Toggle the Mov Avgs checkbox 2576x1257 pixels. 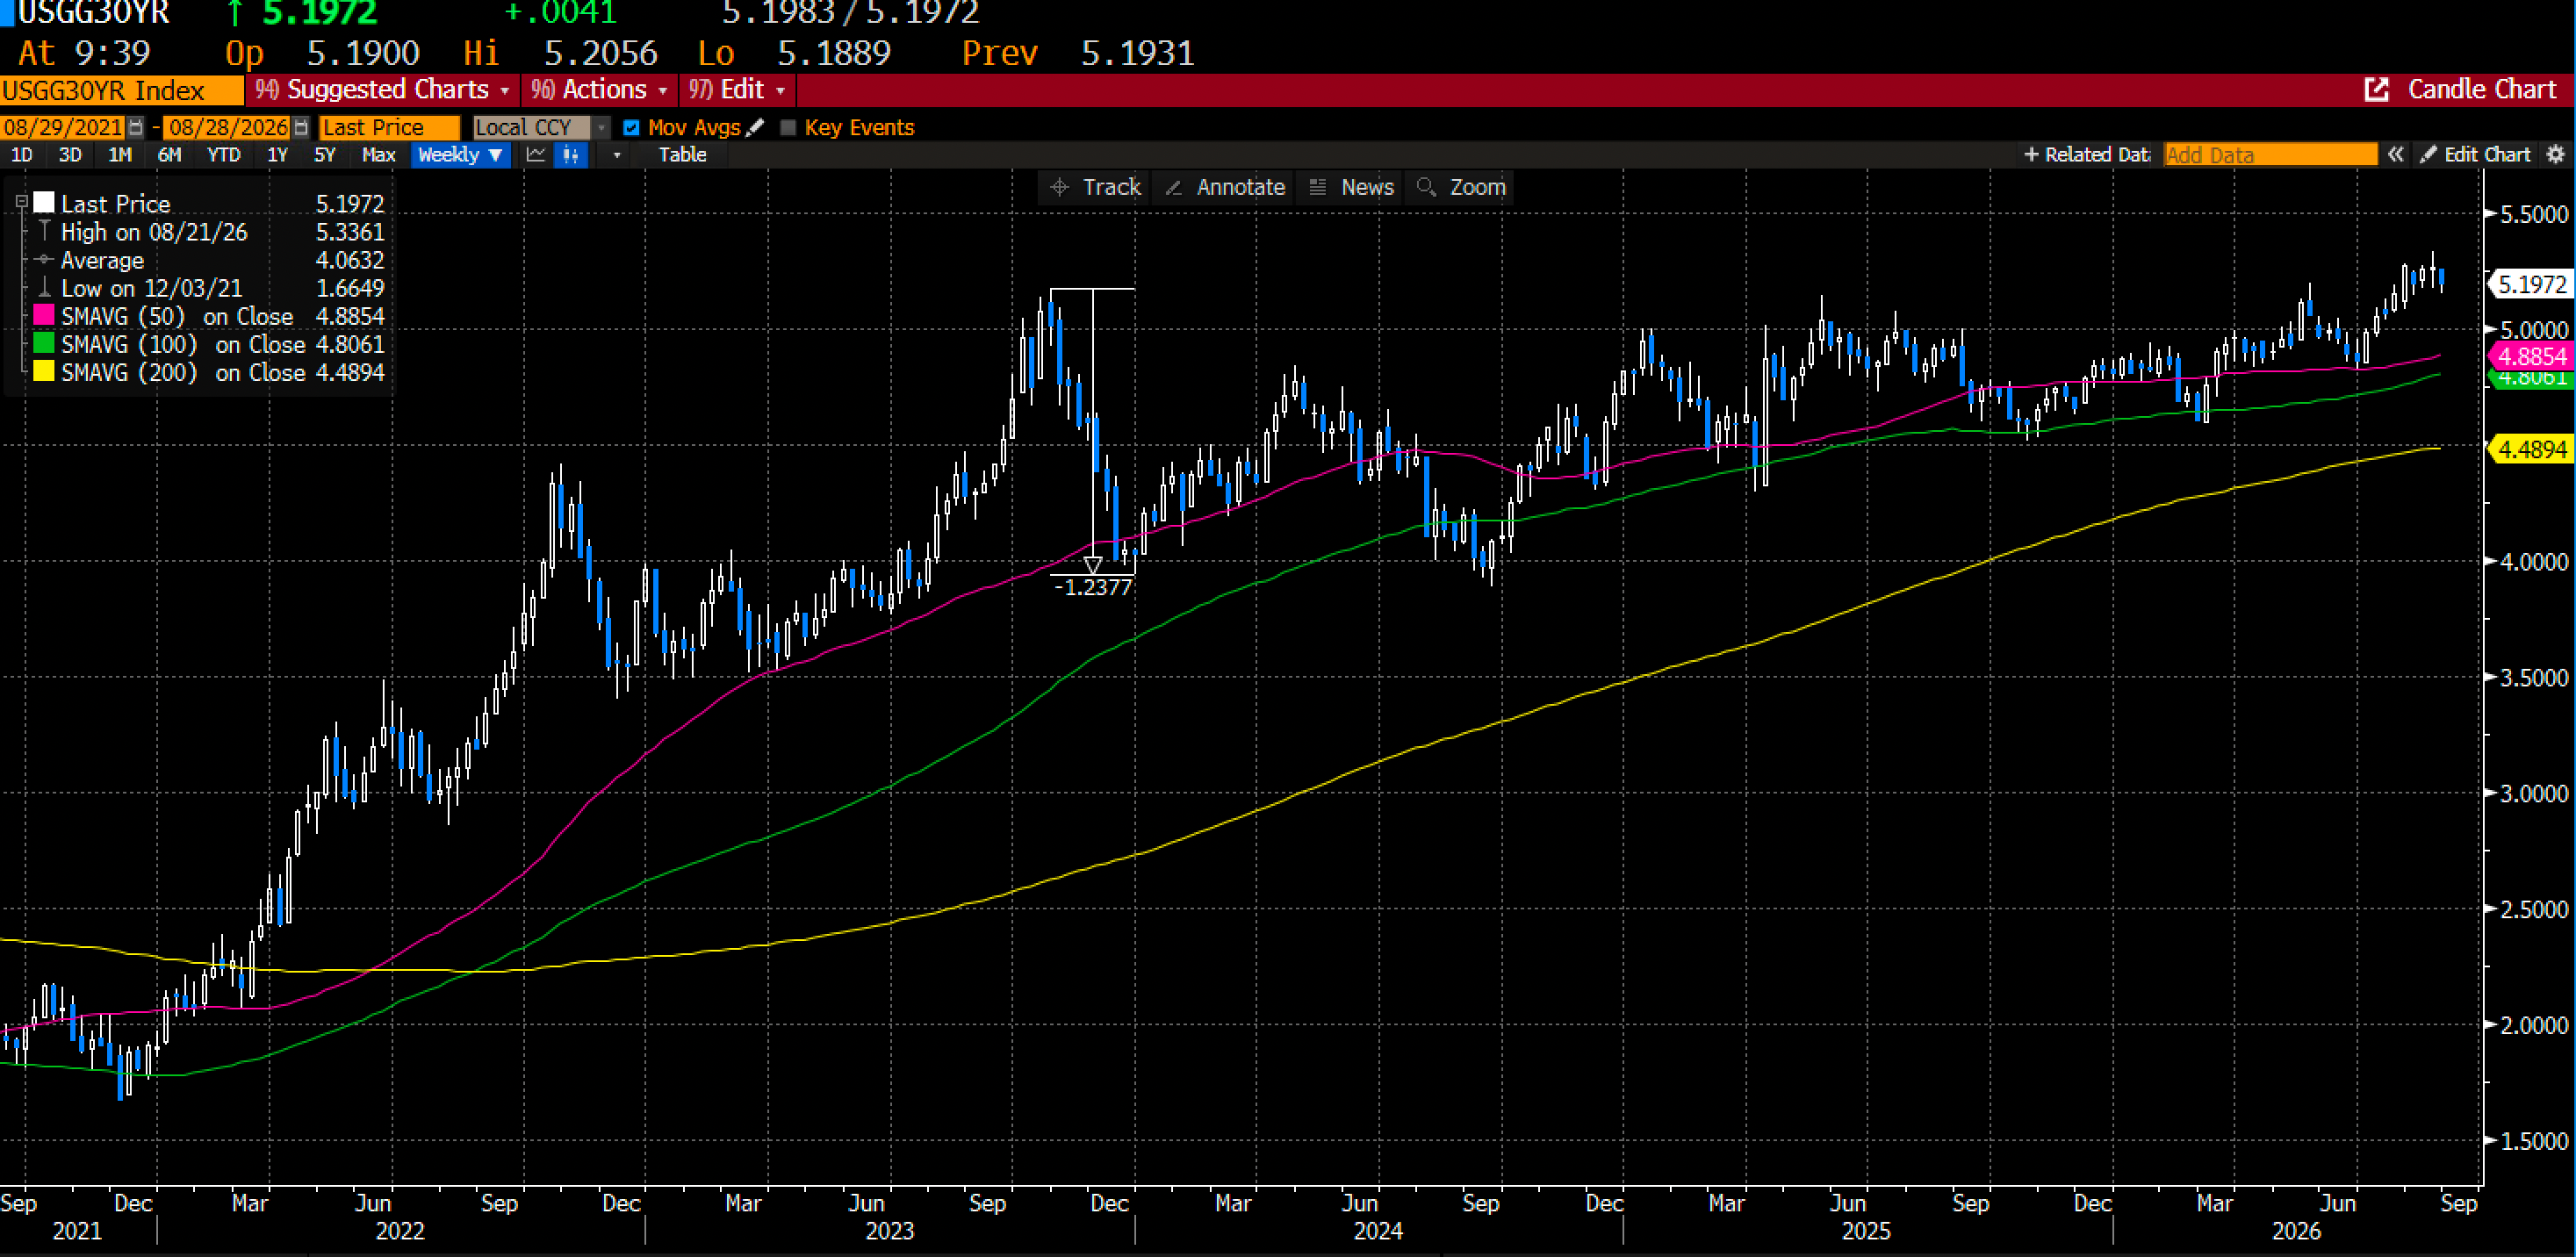[x=631, y=127]
